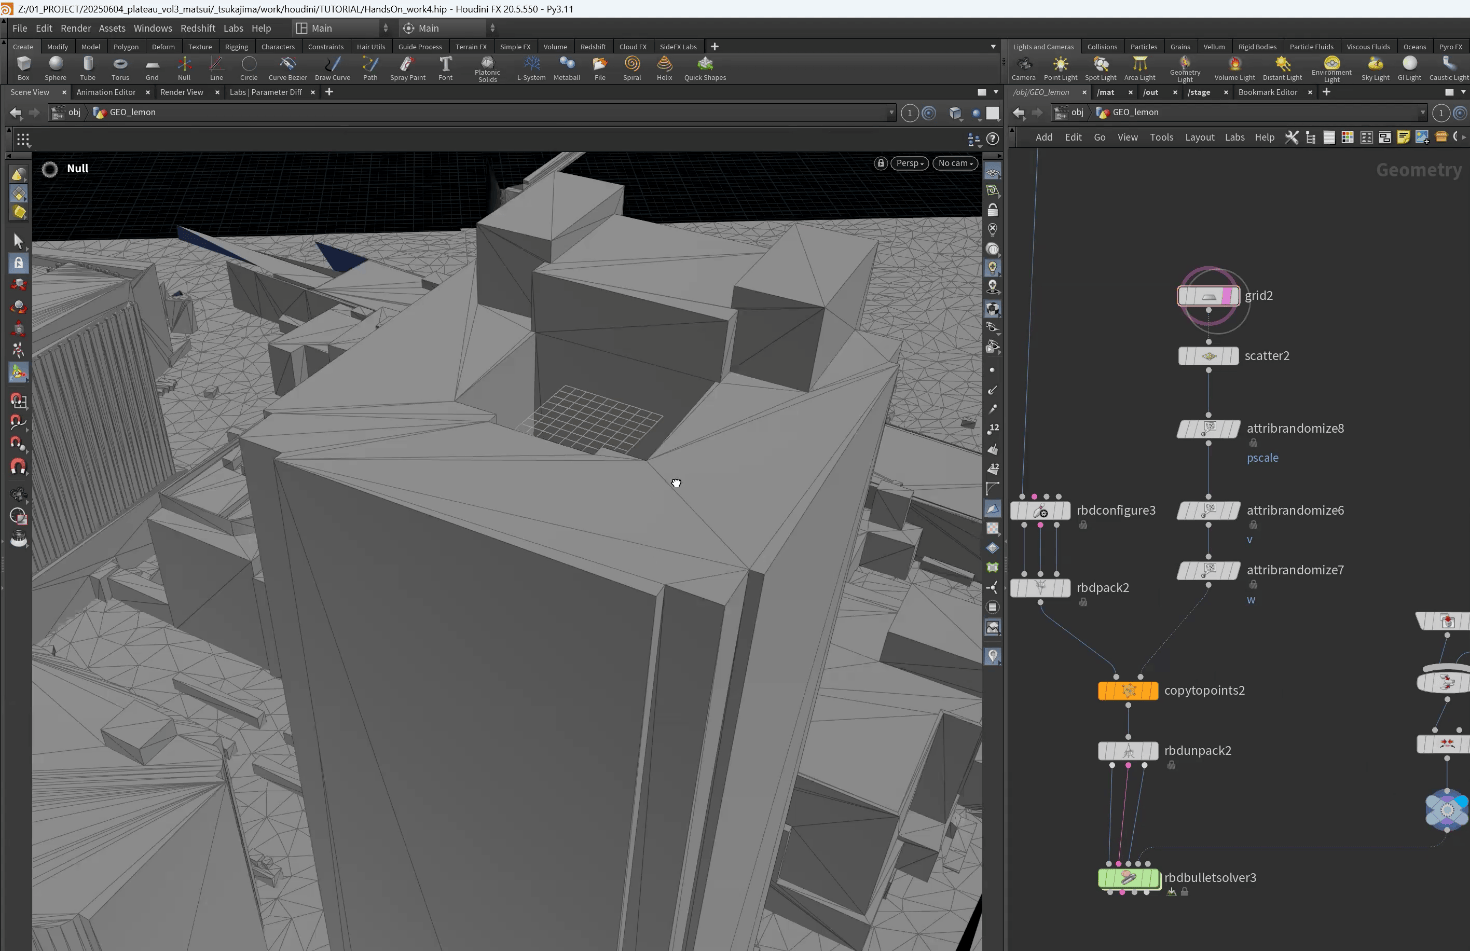The width and height of the screenshot is (1470, 951).
Task: Click the Camera shelf tool
Action: coord(1023,67)
